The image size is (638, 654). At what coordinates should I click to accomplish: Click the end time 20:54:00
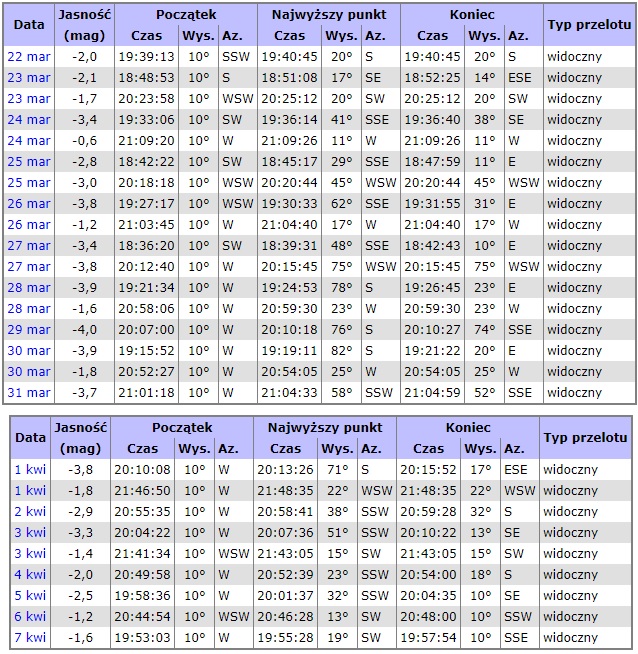pos(428,574)
